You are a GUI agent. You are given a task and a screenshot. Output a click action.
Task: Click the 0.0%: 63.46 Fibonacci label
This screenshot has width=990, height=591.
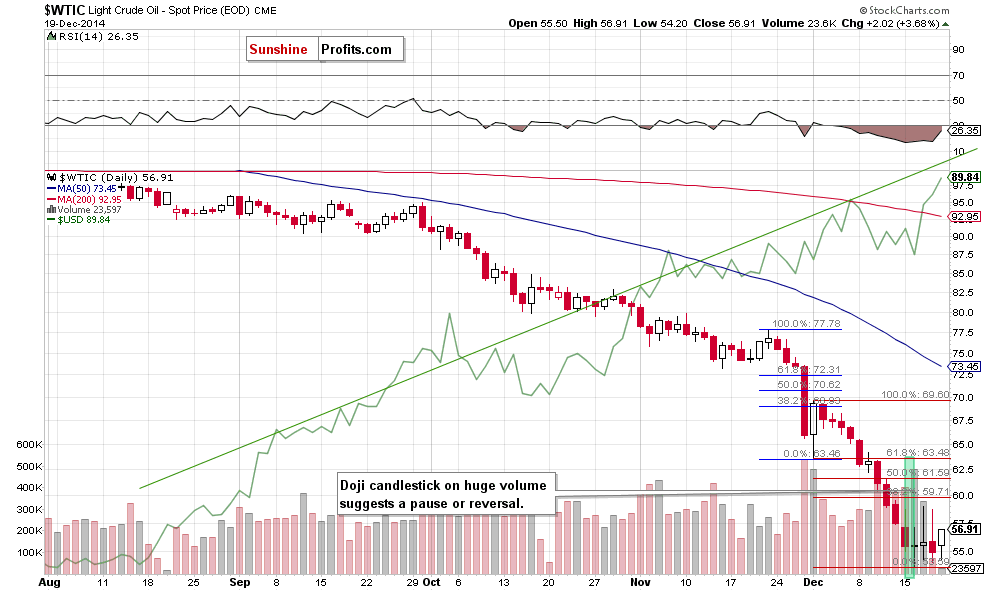[812, 453]
